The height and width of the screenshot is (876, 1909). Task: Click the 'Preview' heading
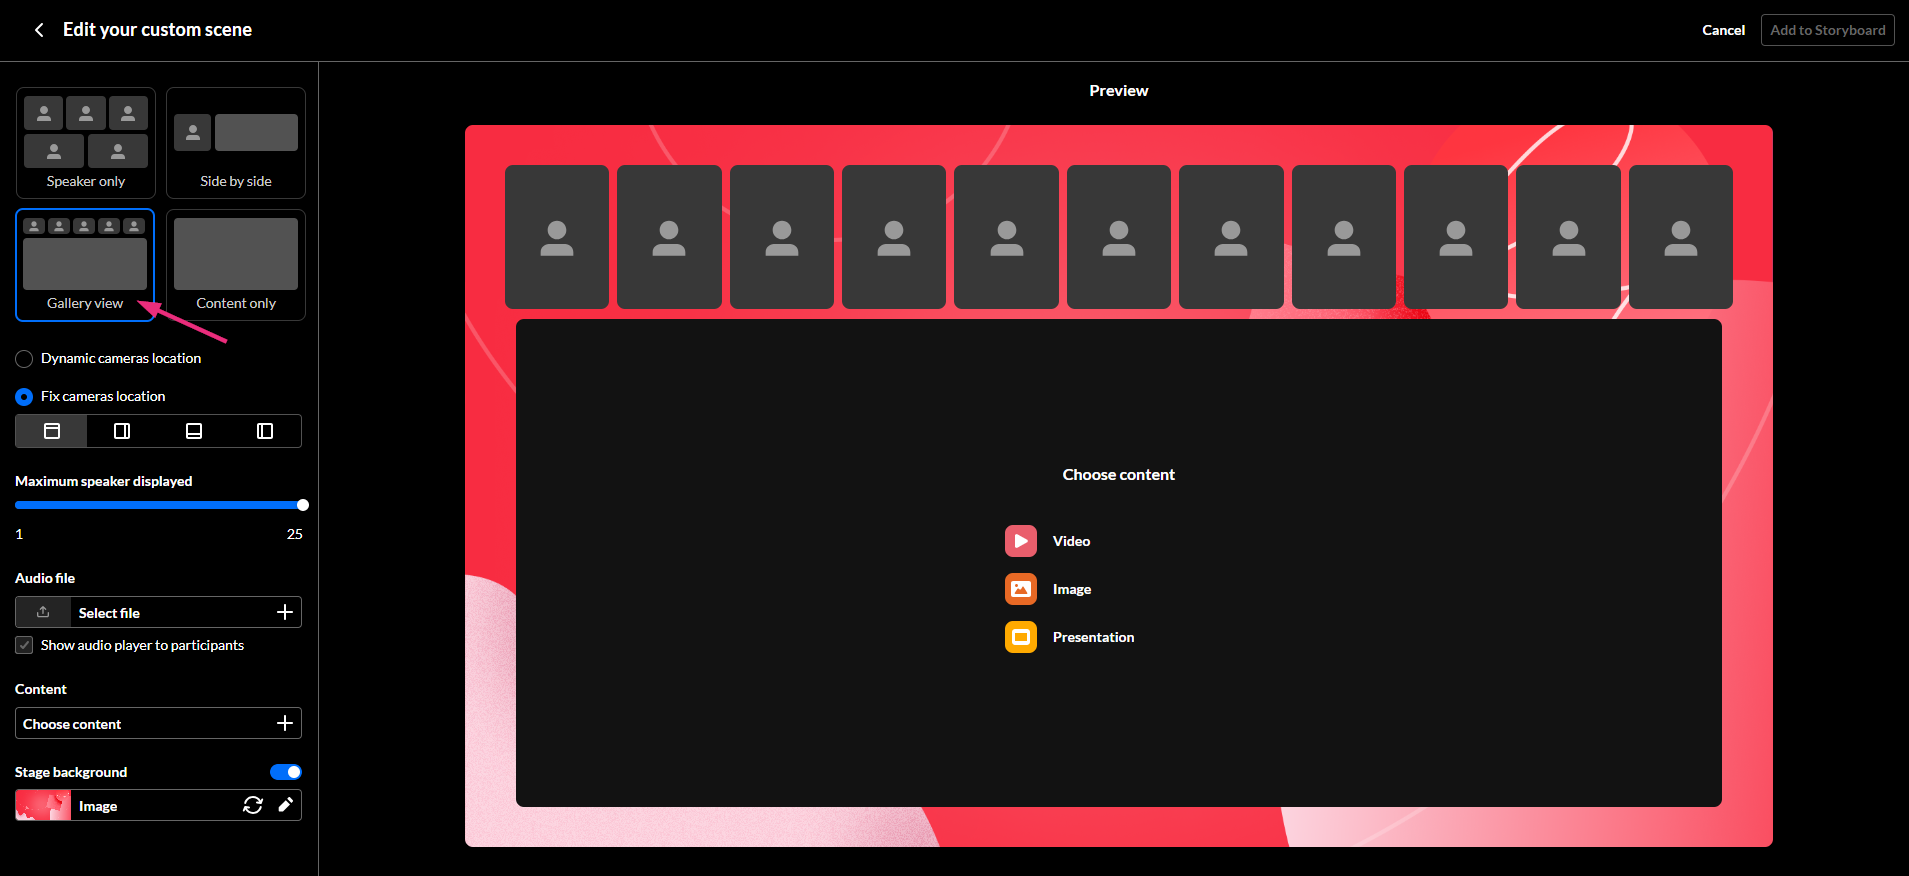(1119, 90)
